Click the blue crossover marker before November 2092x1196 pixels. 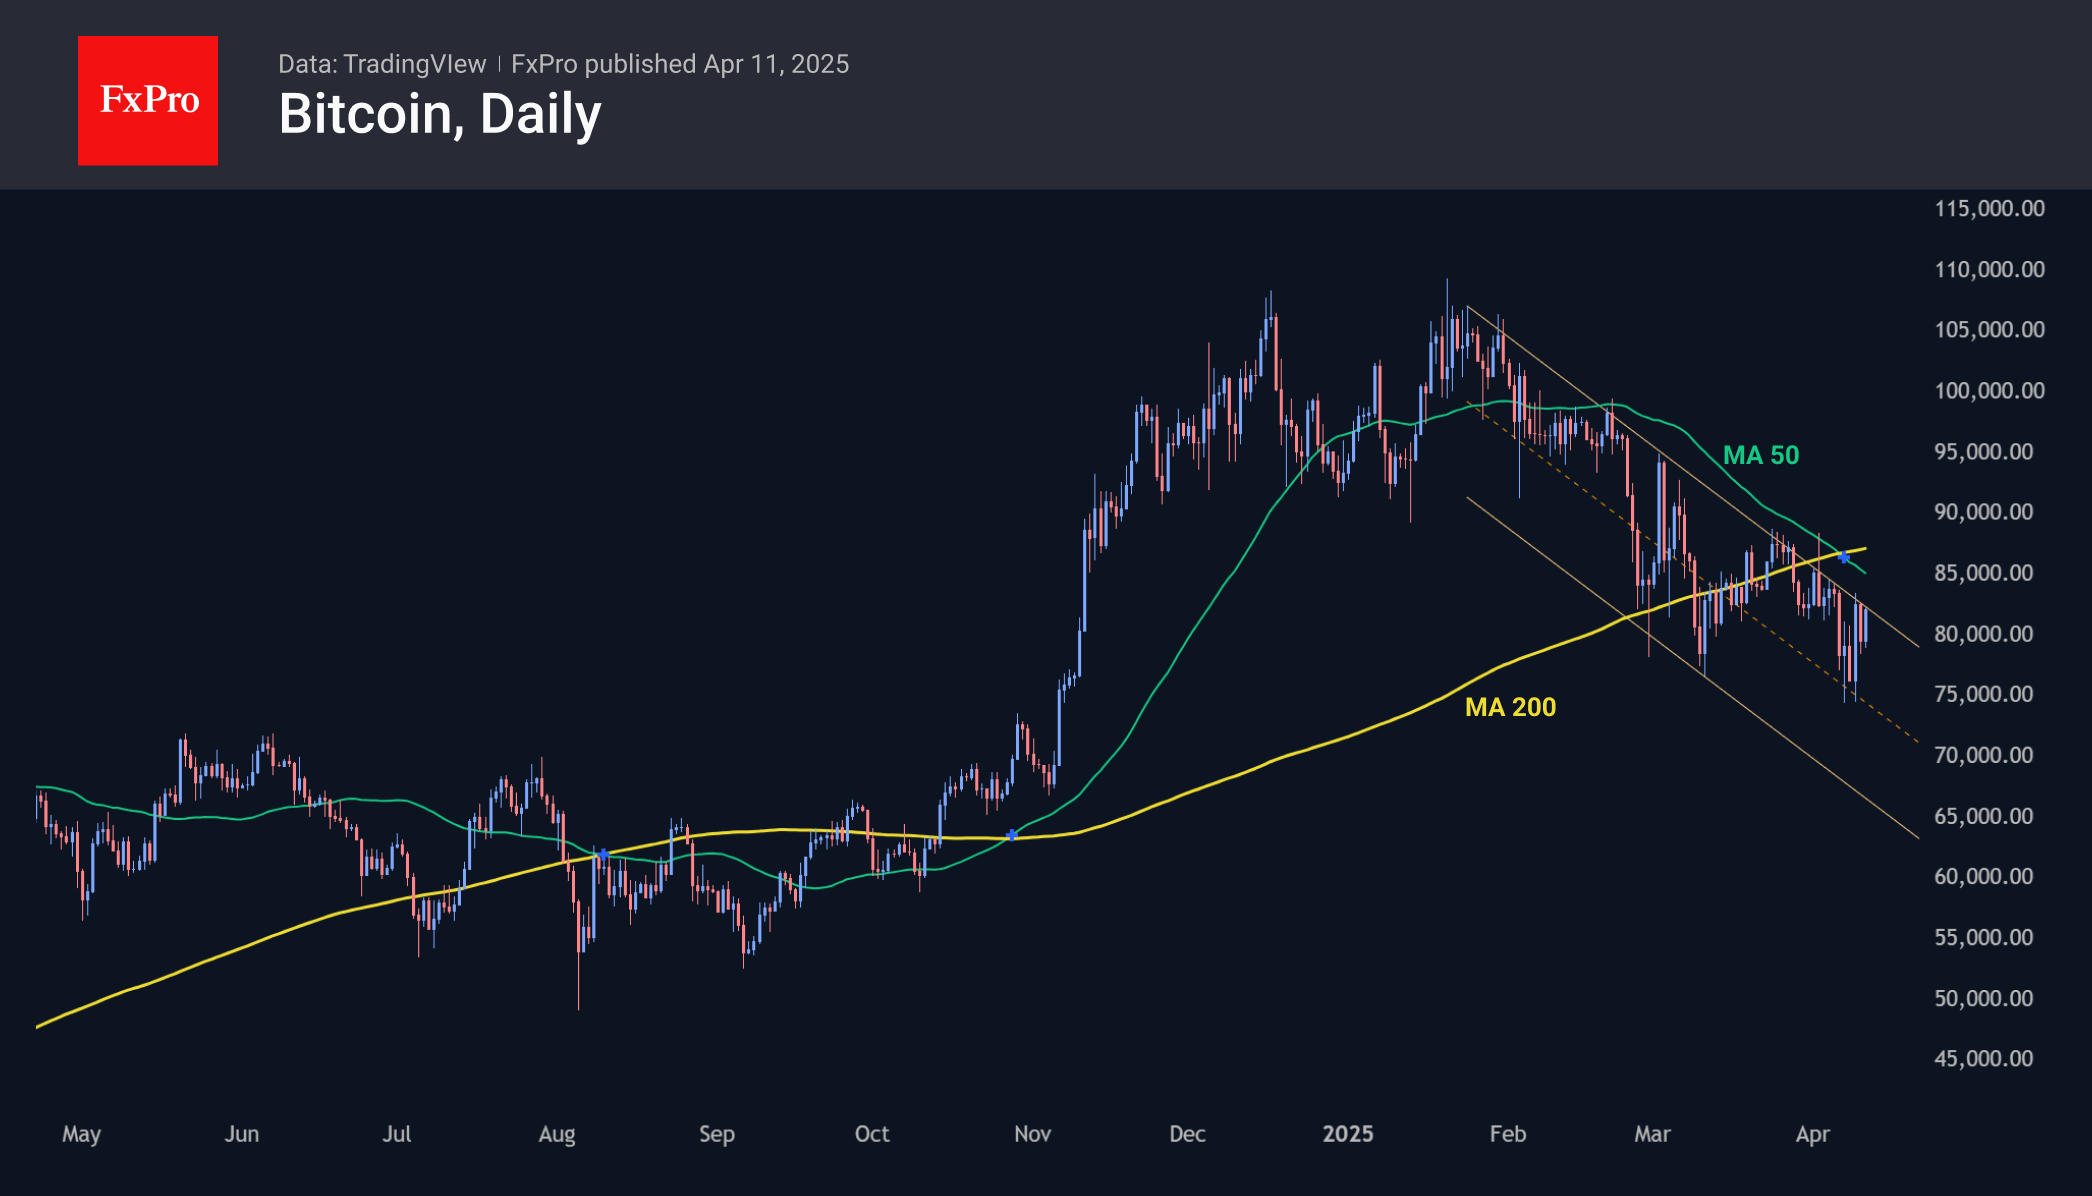pyautogui.click(x=1012, y=835)
